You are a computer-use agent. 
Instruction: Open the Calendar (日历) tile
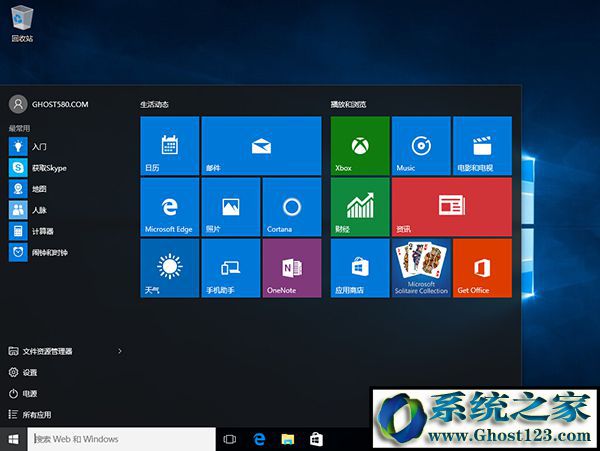click(170, 146)
